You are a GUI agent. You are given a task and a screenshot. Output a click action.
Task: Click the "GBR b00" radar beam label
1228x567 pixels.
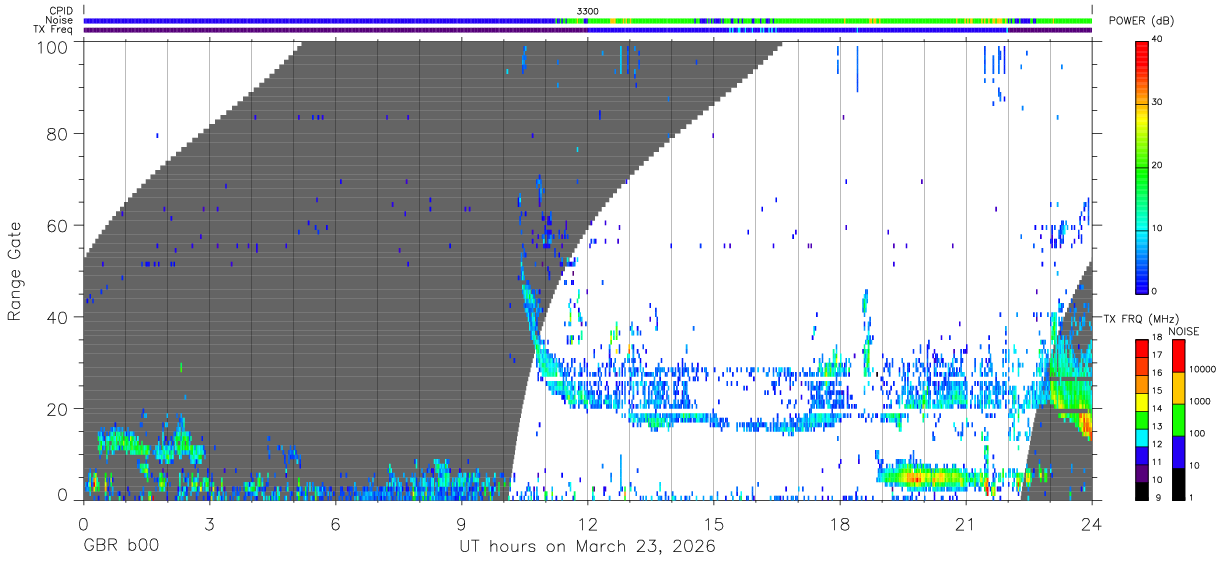tap(121, 547)
